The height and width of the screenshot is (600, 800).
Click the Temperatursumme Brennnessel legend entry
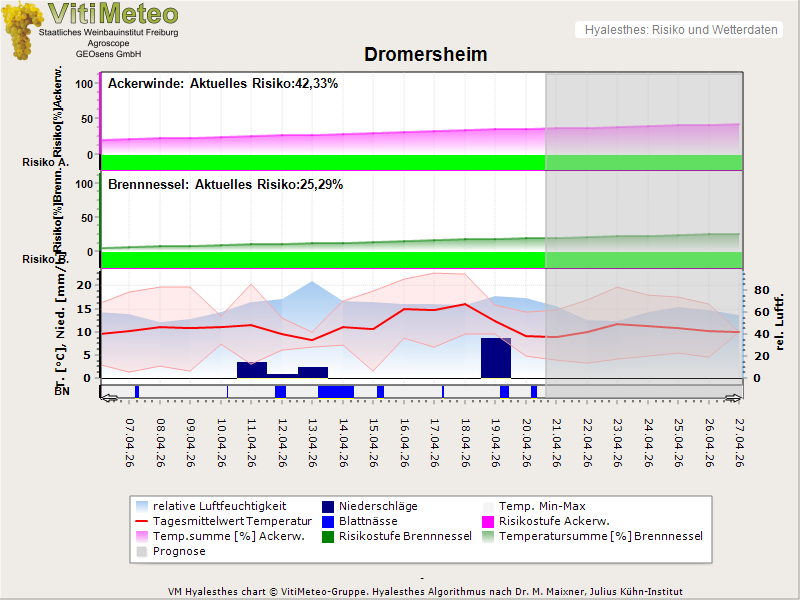coord(600,537)
